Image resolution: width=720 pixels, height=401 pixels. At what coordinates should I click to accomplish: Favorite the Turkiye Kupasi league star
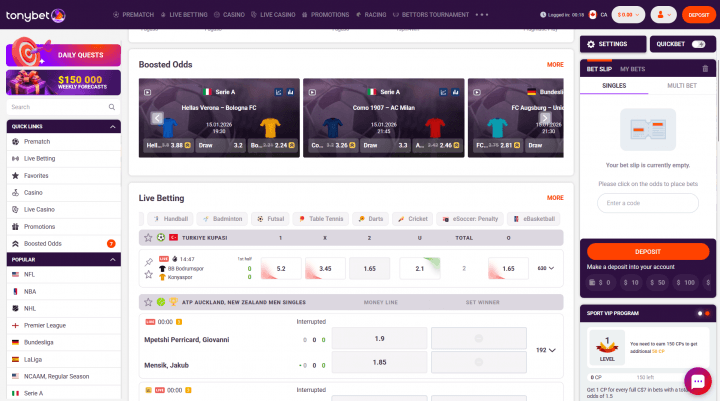click(x=148, y=237)
